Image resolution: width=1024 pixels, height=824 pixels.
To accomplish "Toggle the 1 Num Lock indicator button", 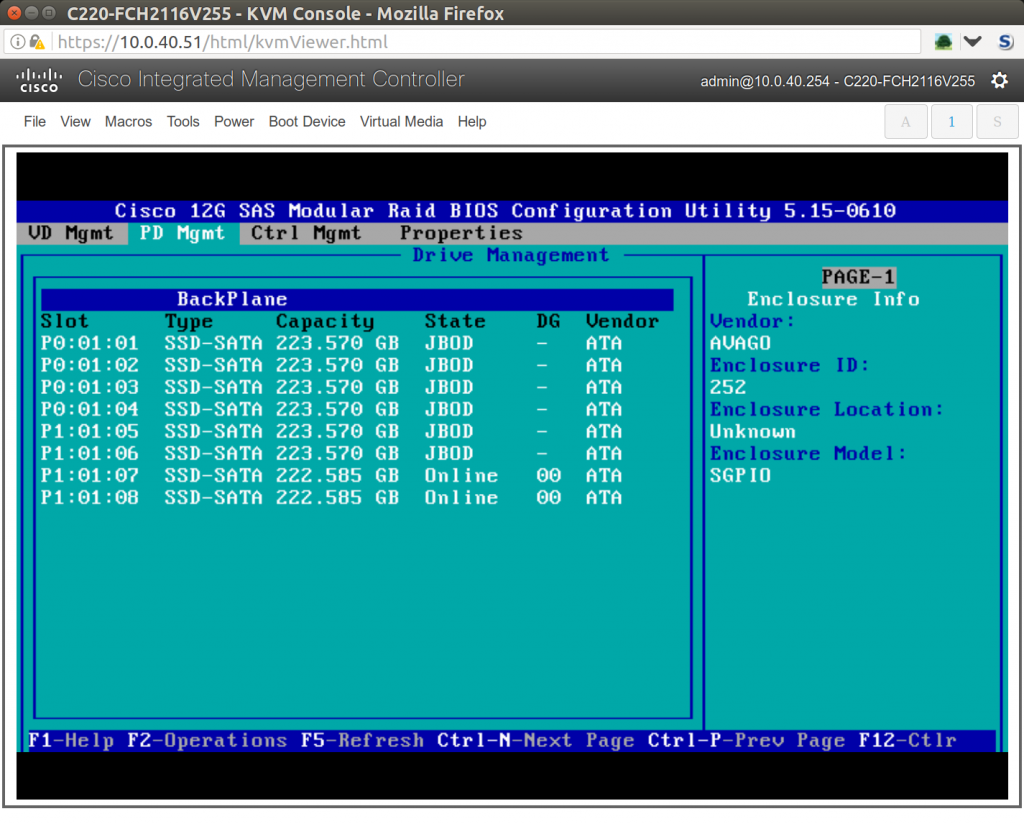I will tap(951, 121).
